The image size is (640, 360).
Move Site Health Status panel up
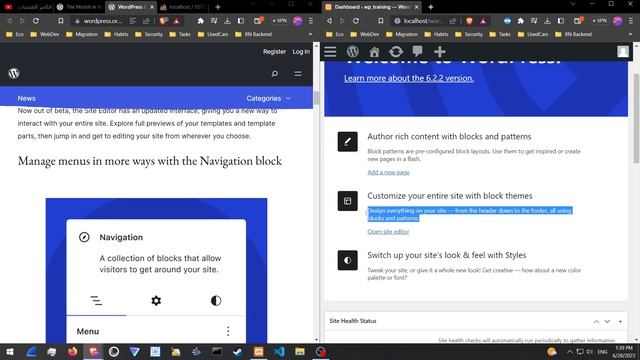[x=596, y=322]
